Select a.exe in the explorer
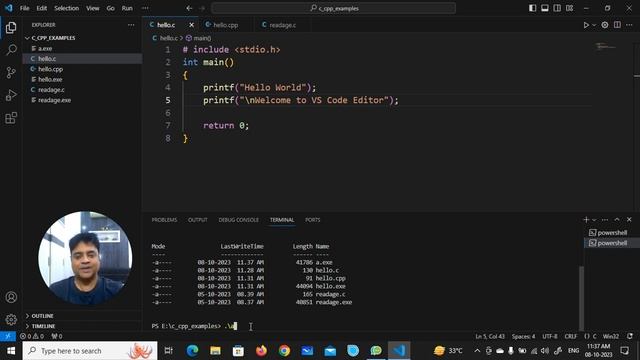 (45, 48)
